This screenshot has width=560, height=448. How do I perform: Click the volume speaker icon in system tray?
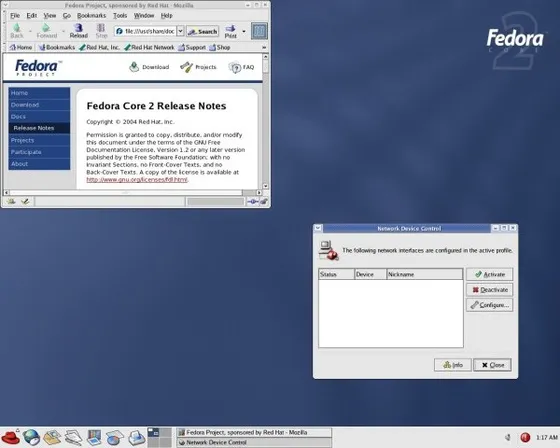tap(508, 437)
